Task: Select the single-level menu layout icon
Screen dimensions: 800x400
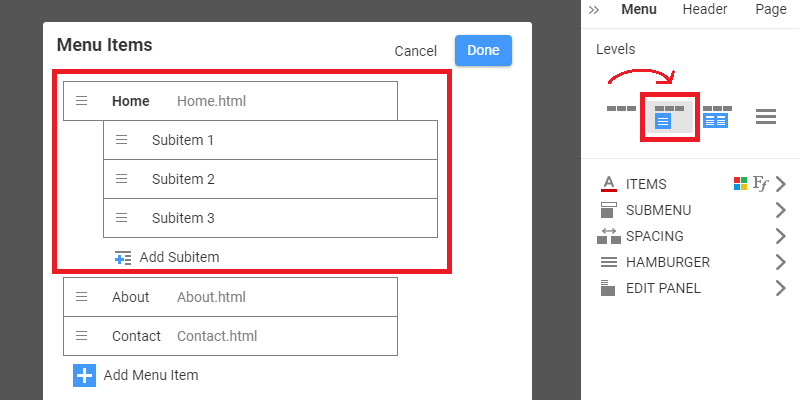Action: point(621,109)
